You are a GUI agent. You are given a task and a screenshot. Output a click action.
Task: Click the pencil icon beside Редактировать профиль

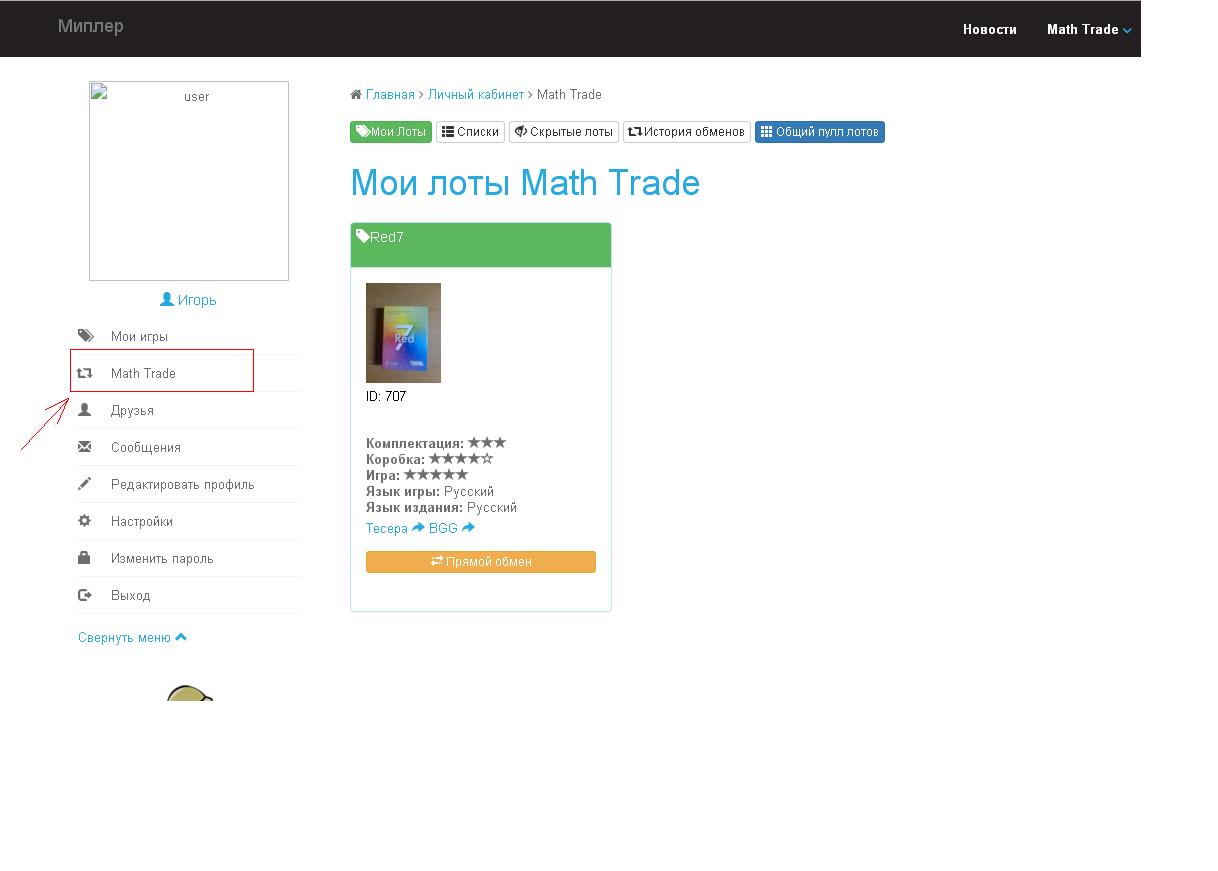(x=85, y=484)
